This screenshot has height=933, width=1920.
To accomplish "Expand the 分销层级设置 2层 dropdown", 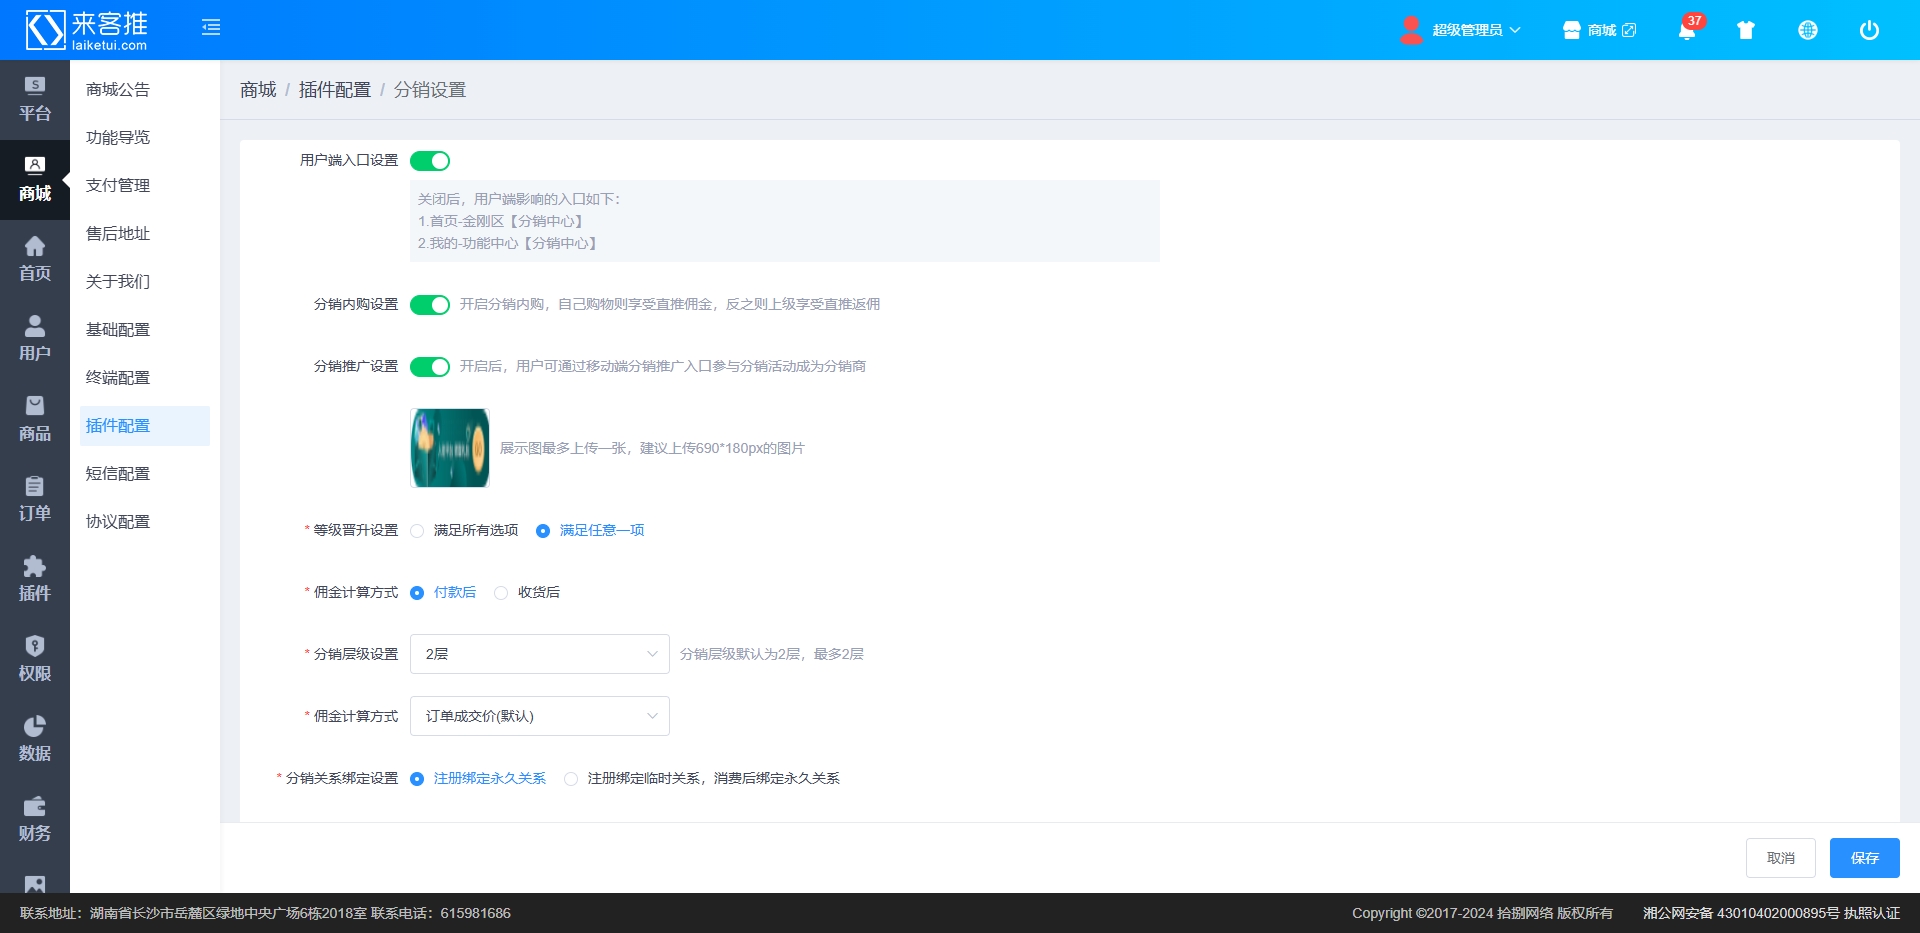I will [539, 654].
